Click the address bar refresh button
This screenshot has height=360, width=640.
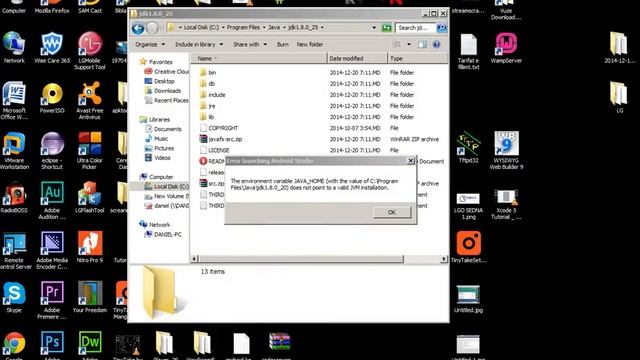click(386, 28)
